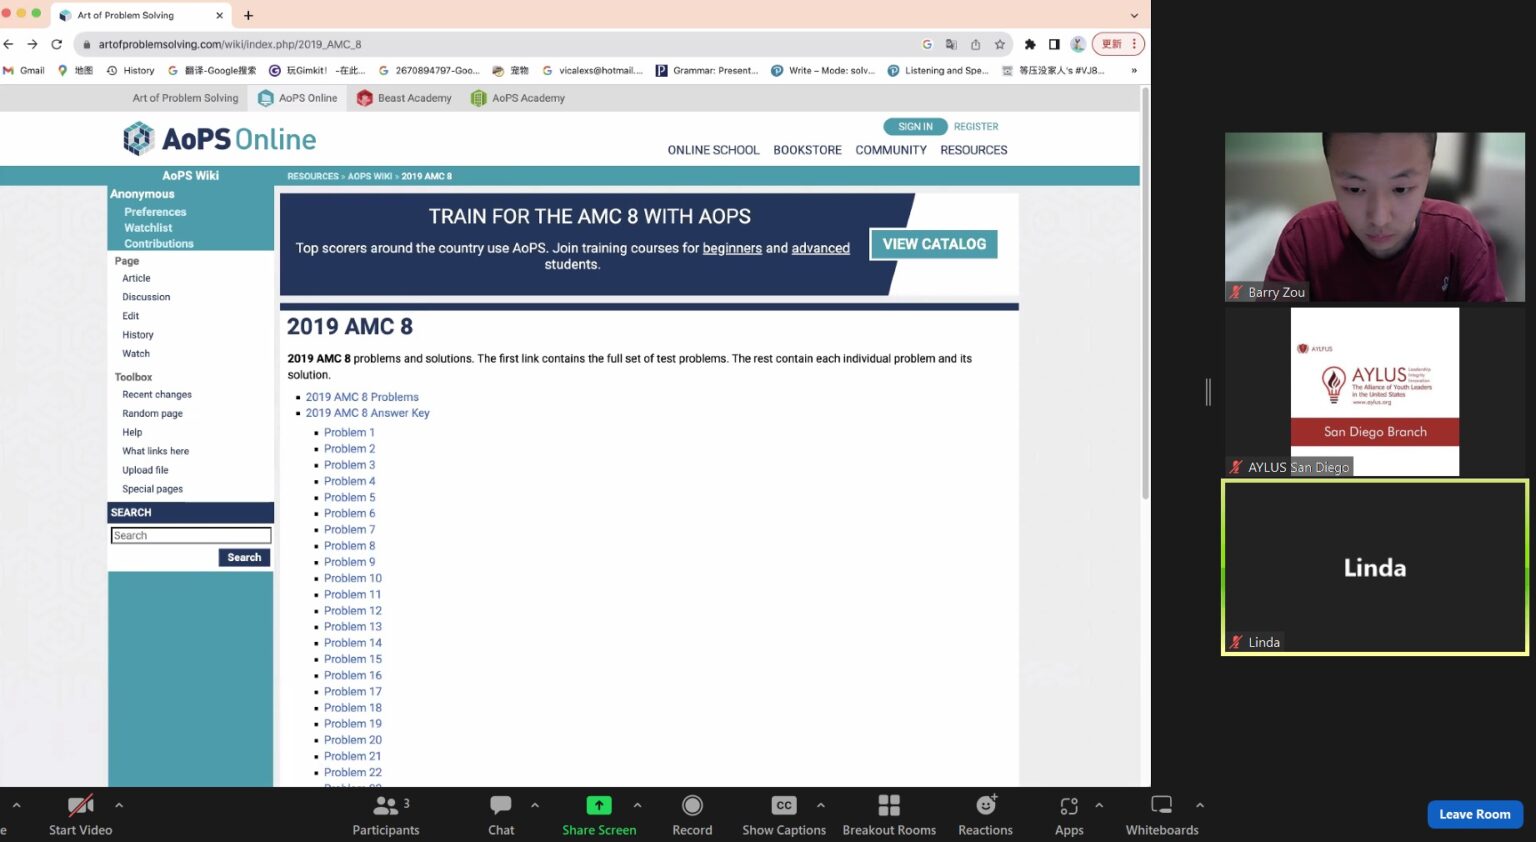Screen dimensions: 1536x842
Task: Open COMMUNITY menu
Action: point(891,150)
